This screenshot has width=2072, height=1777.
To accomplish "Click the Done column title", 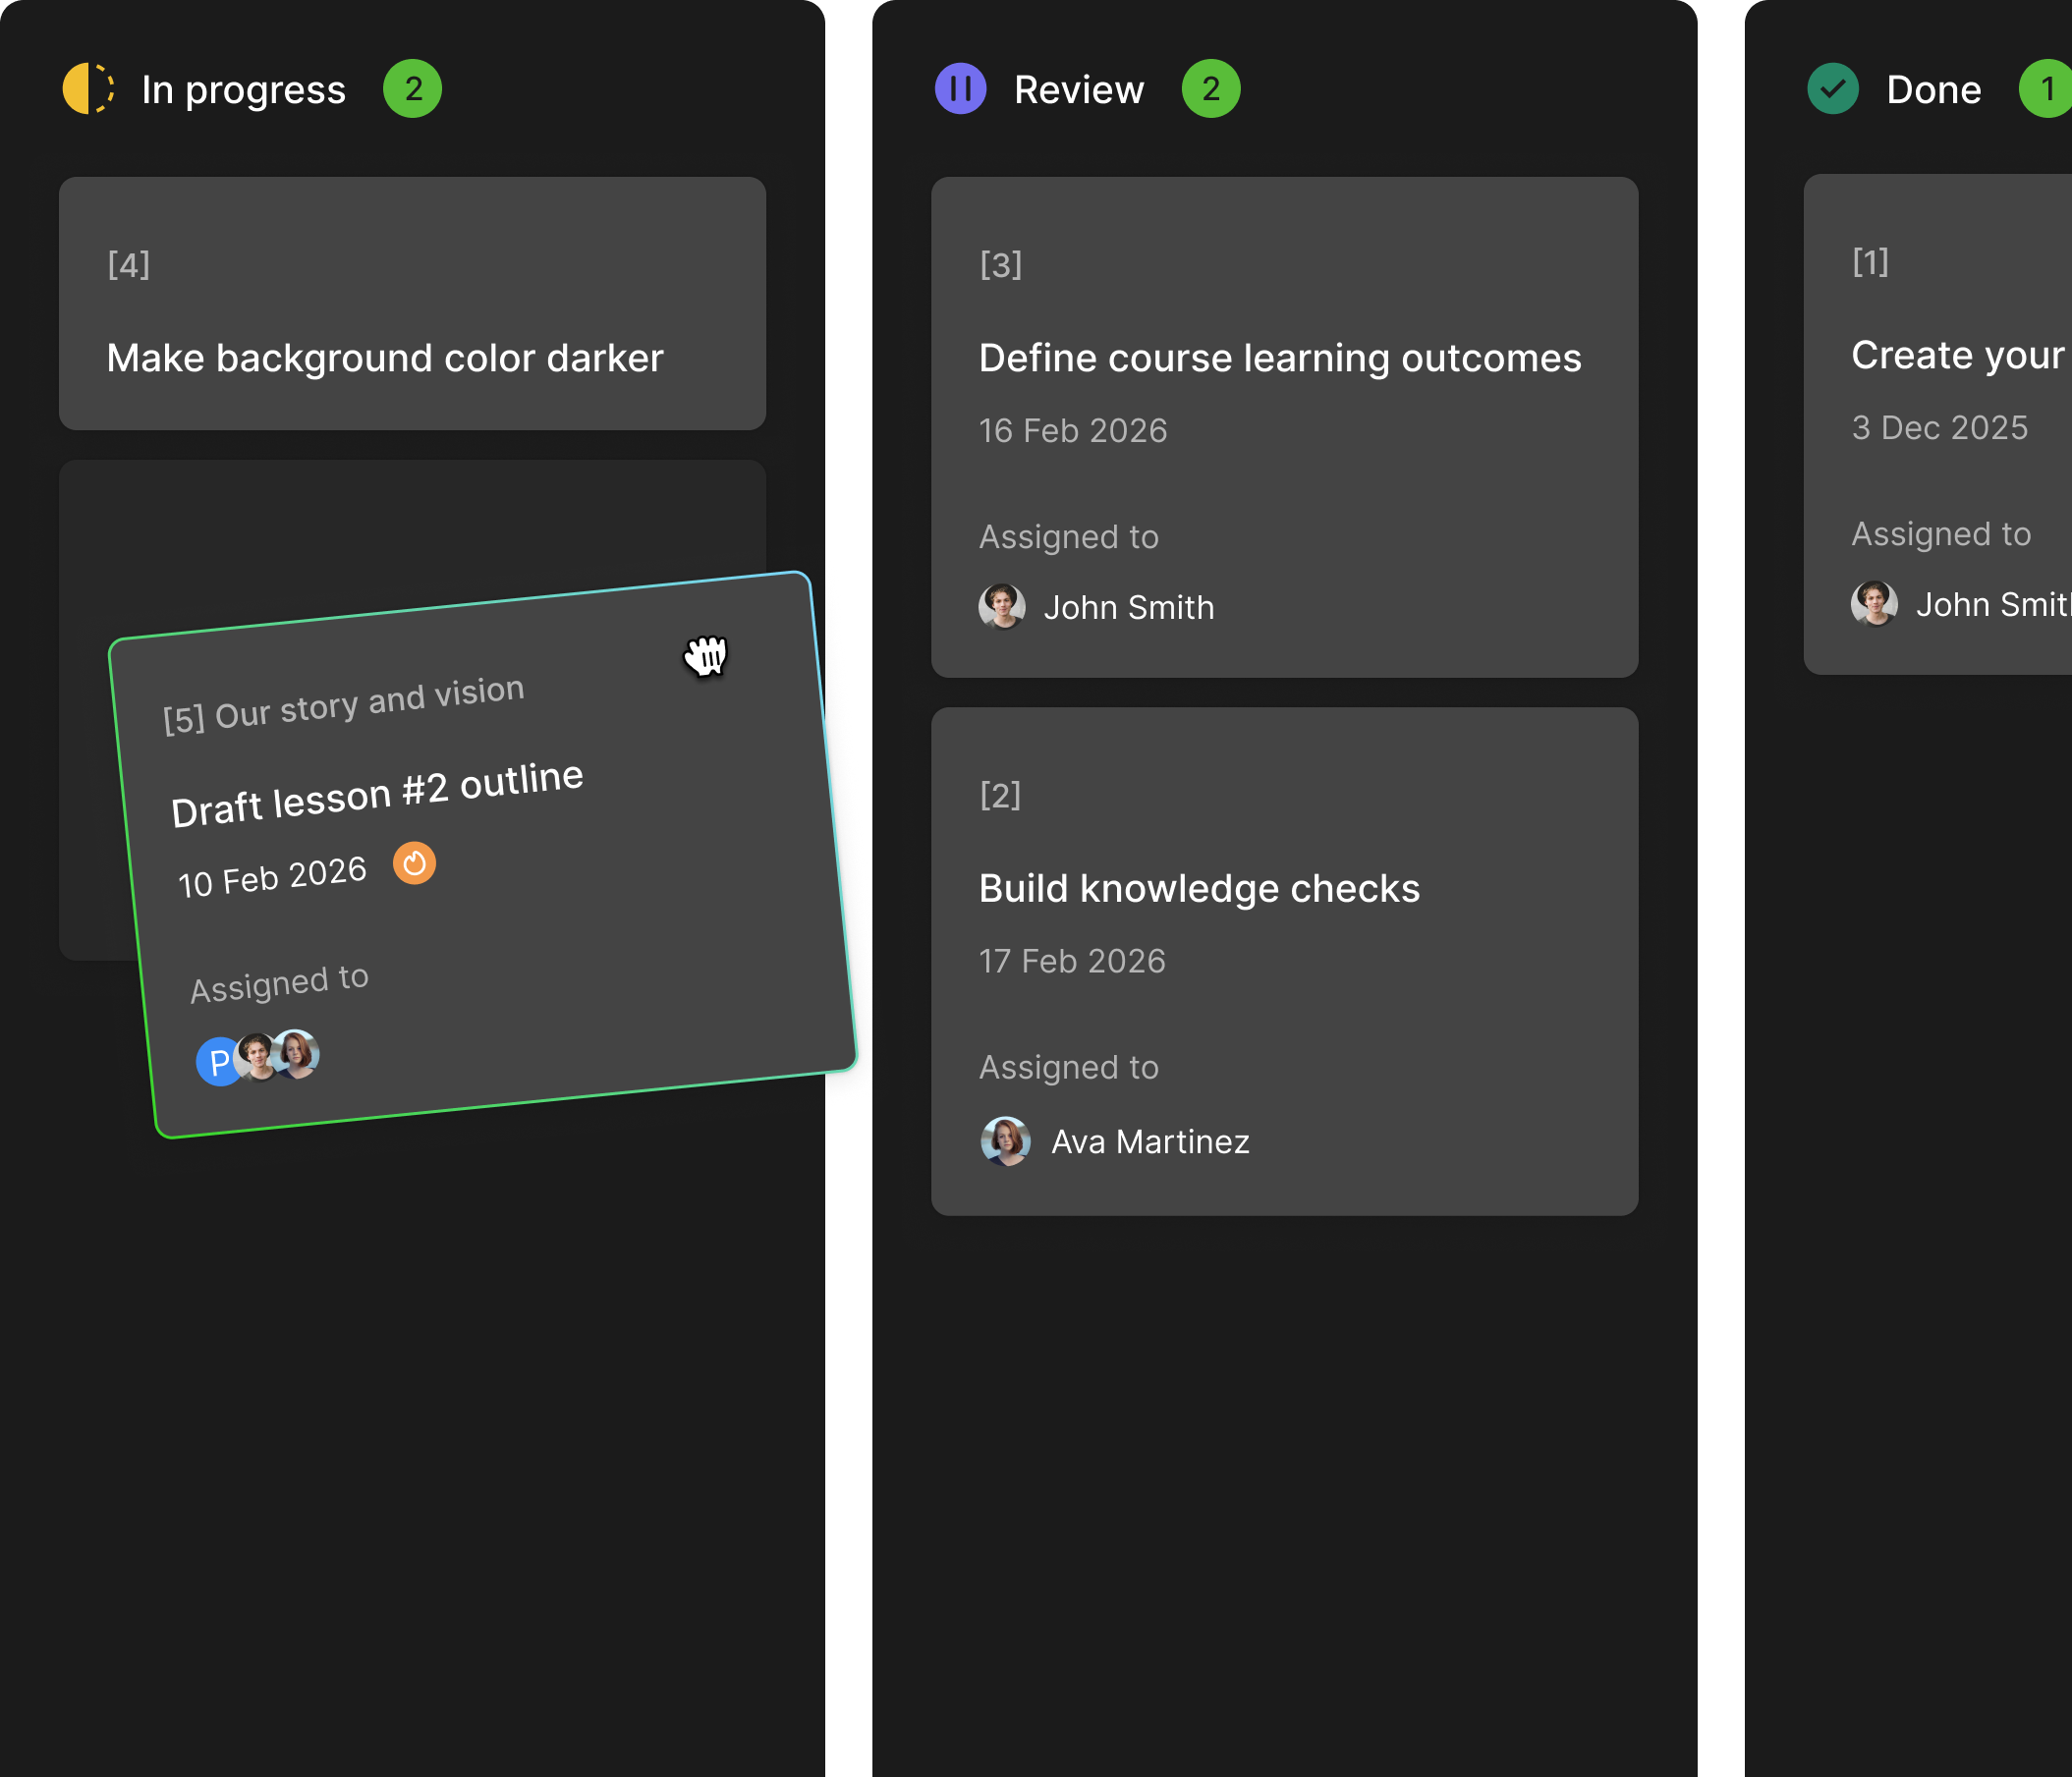I will (x=1933, y=90).
